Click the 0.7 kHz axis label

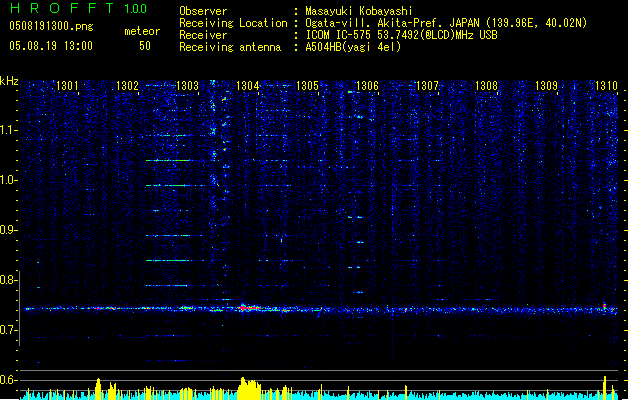[9, 330]
